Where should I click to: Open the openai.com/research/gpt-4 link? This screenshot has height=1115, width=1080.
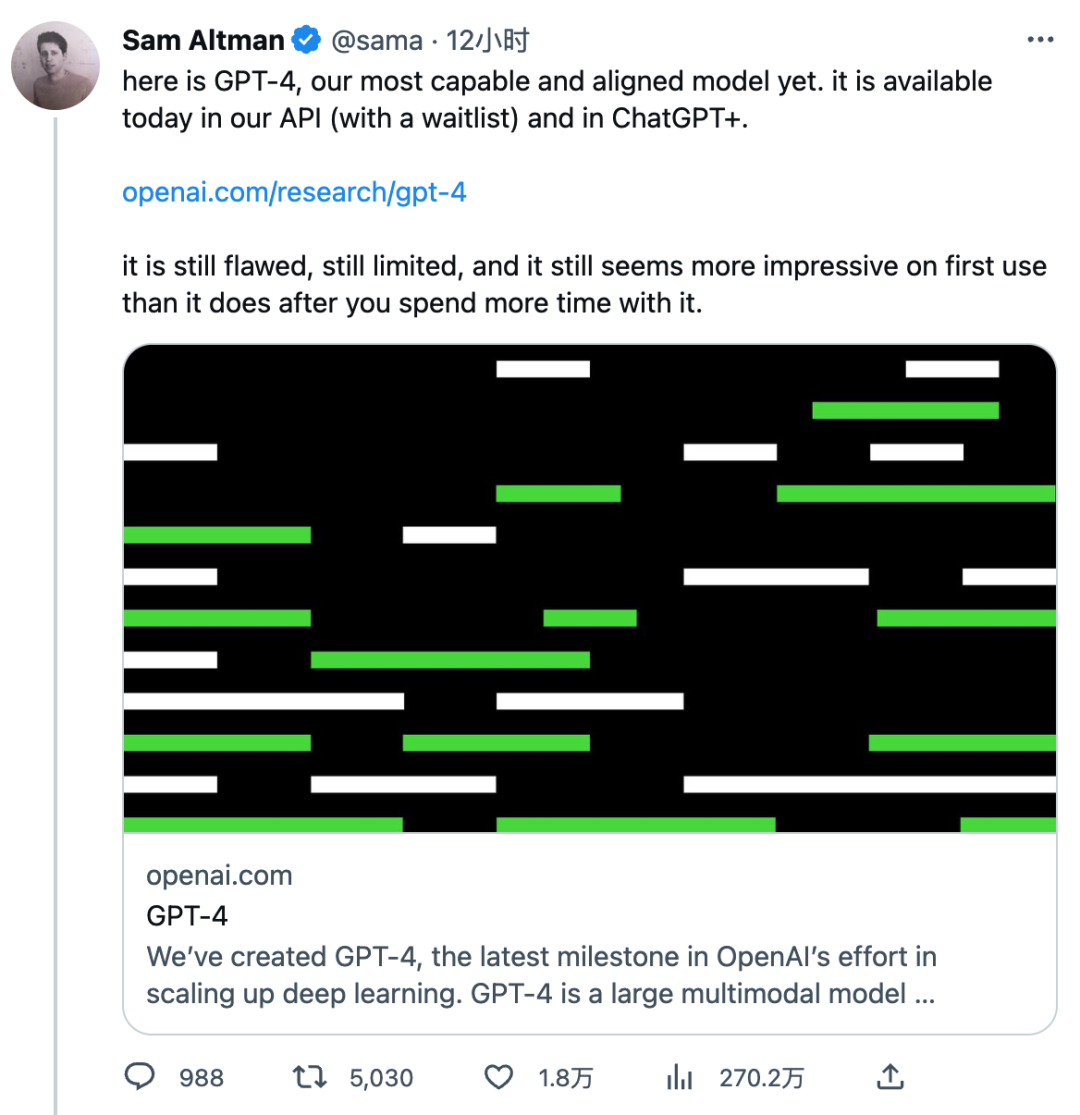point(293,192)
